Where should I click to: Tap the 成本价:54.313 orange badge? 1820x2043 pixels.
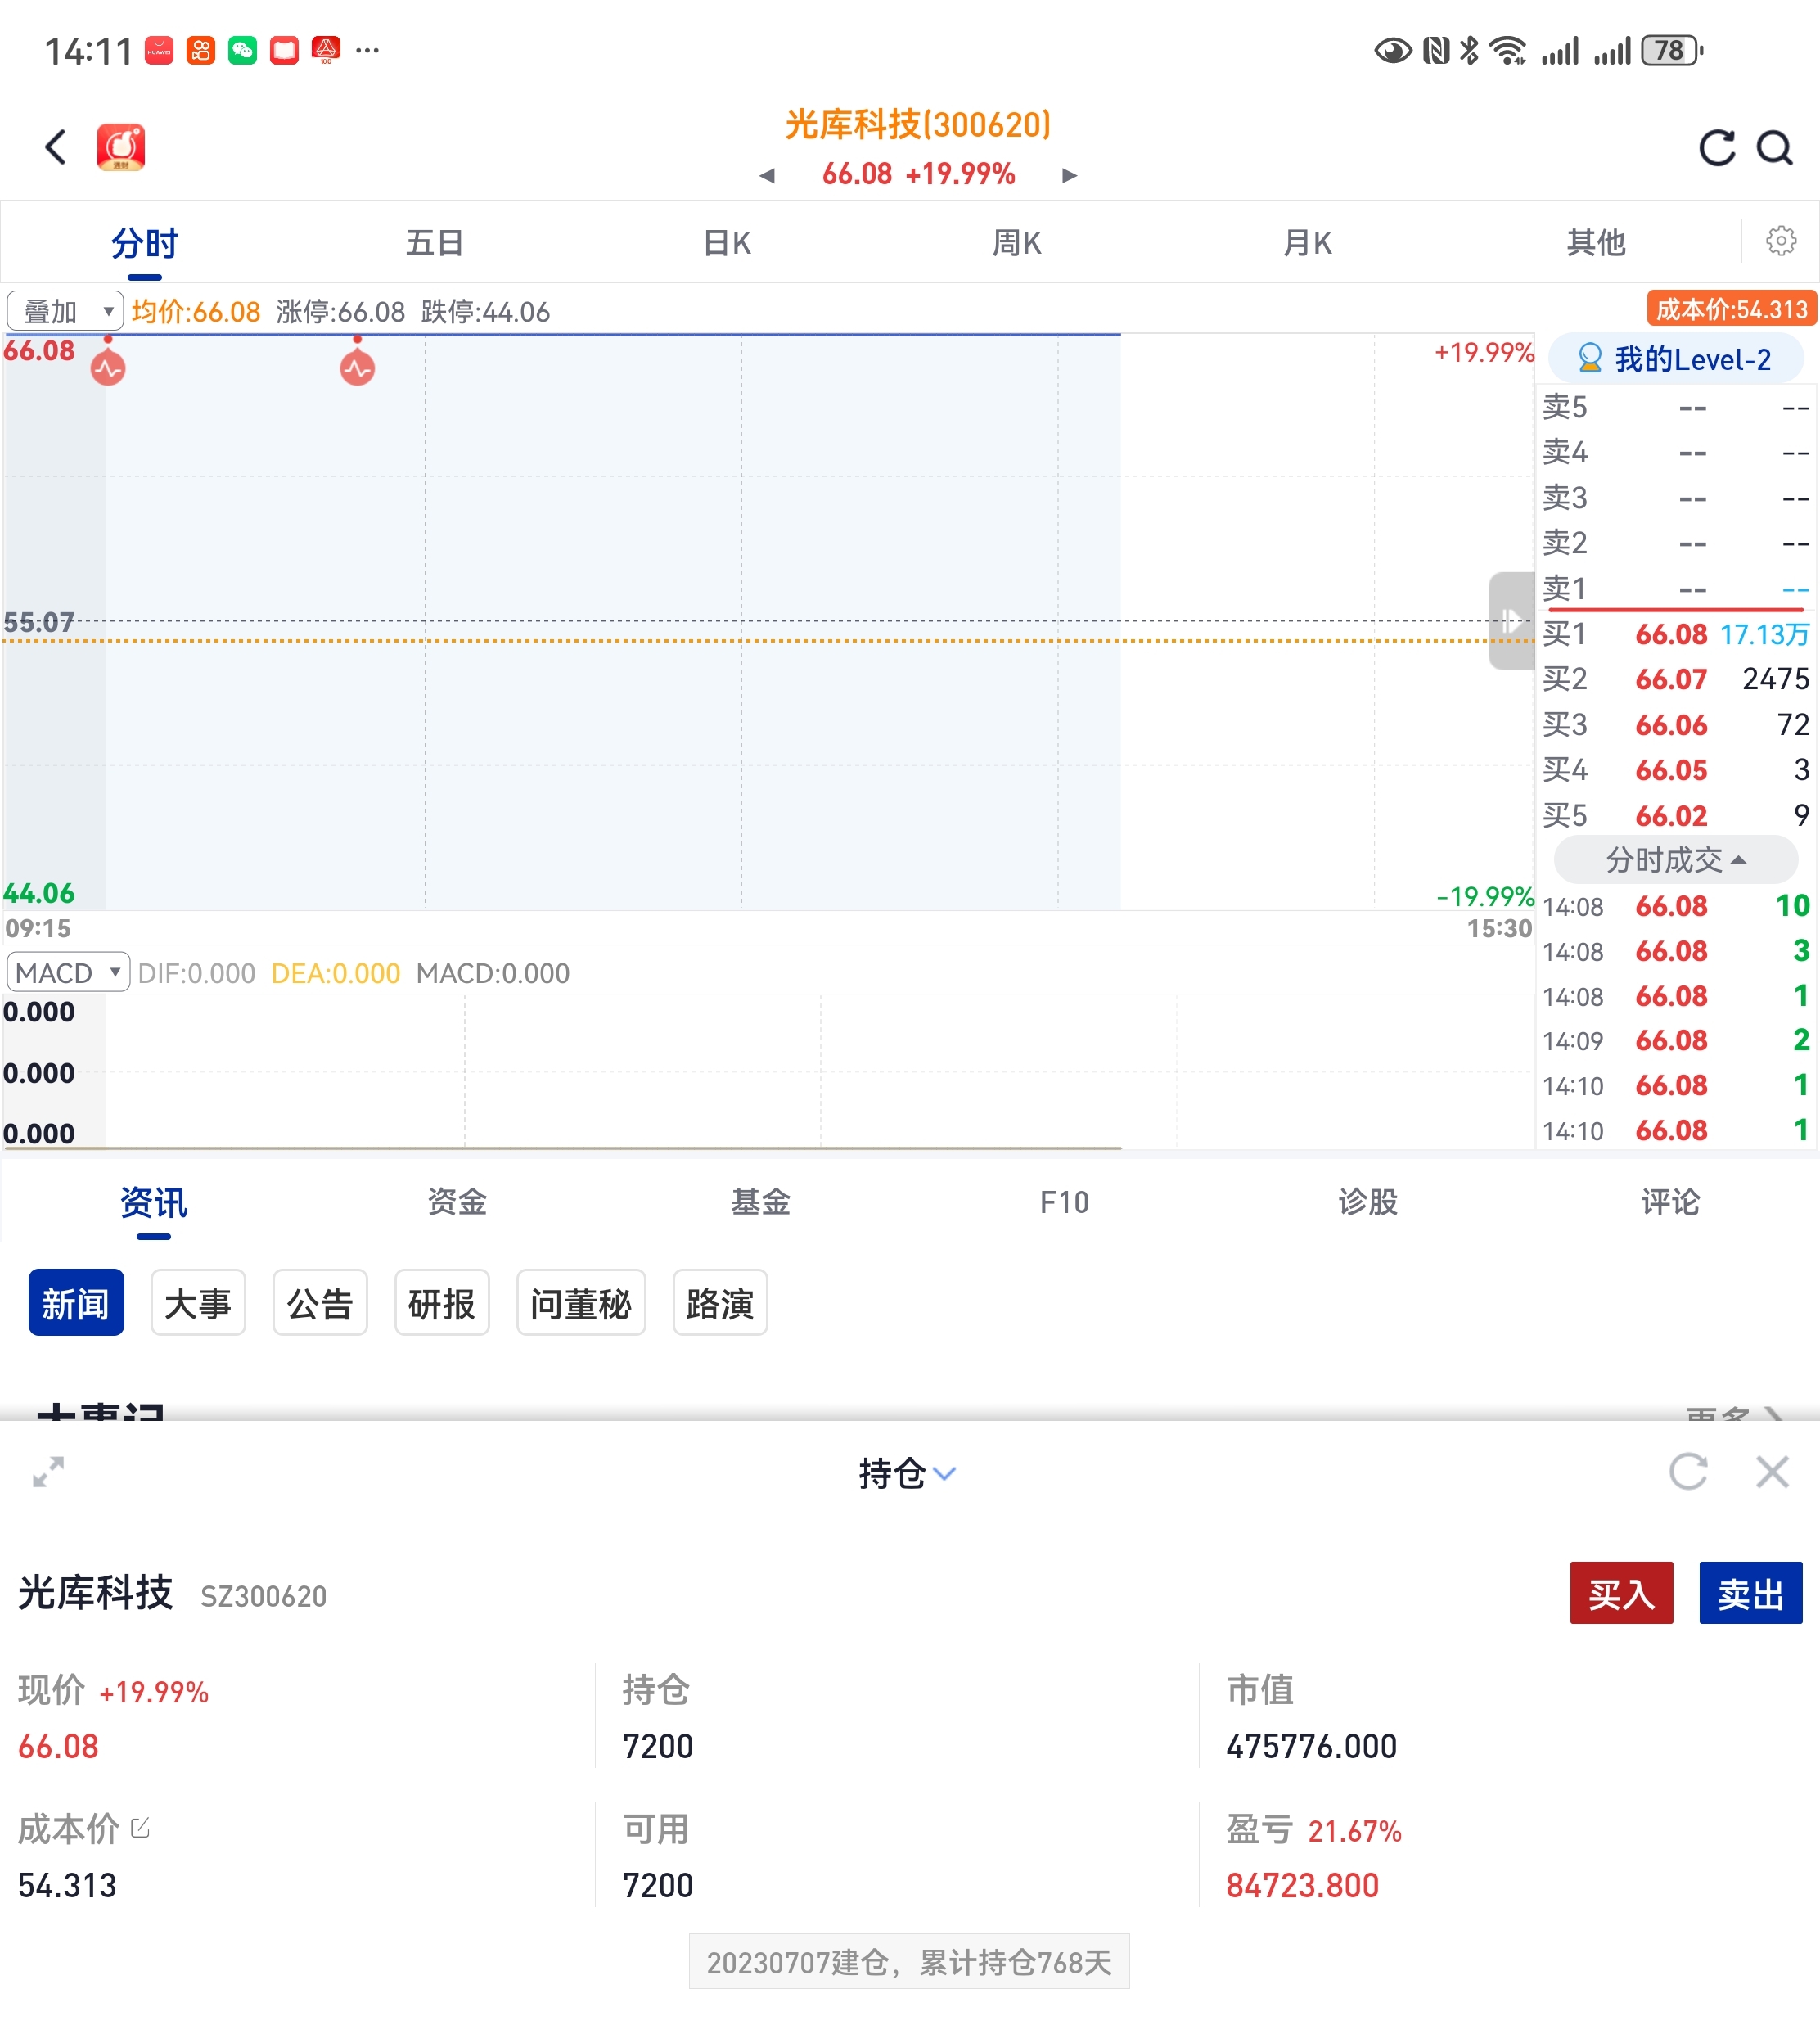pos(1731,309)
